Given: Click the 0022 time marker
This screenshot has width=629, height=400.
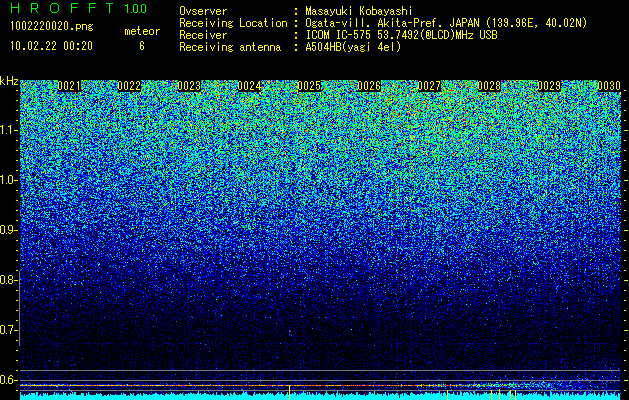Looking at the screenshot, I should 129,86.
